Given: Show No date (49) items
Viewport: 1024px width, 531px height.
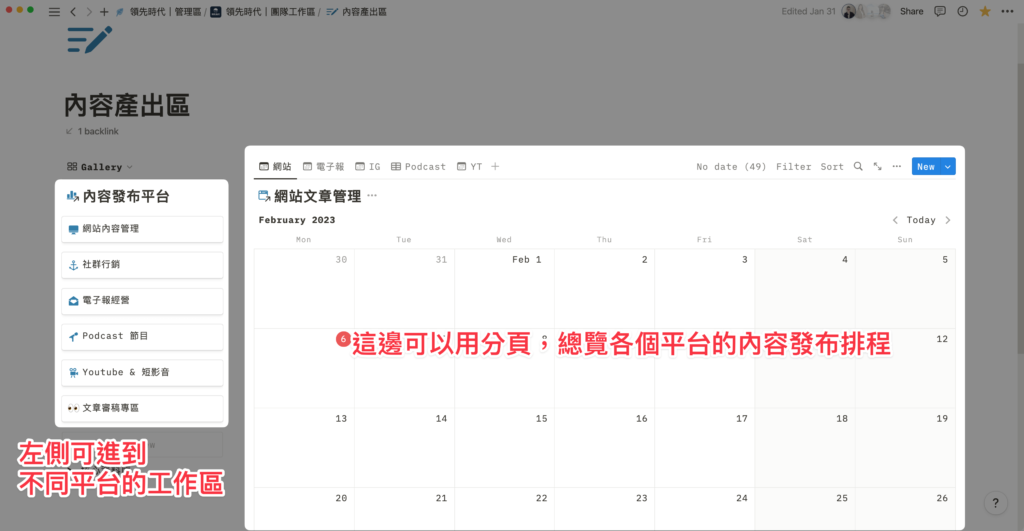Looking at the screenshot, I should coord(731,167).
